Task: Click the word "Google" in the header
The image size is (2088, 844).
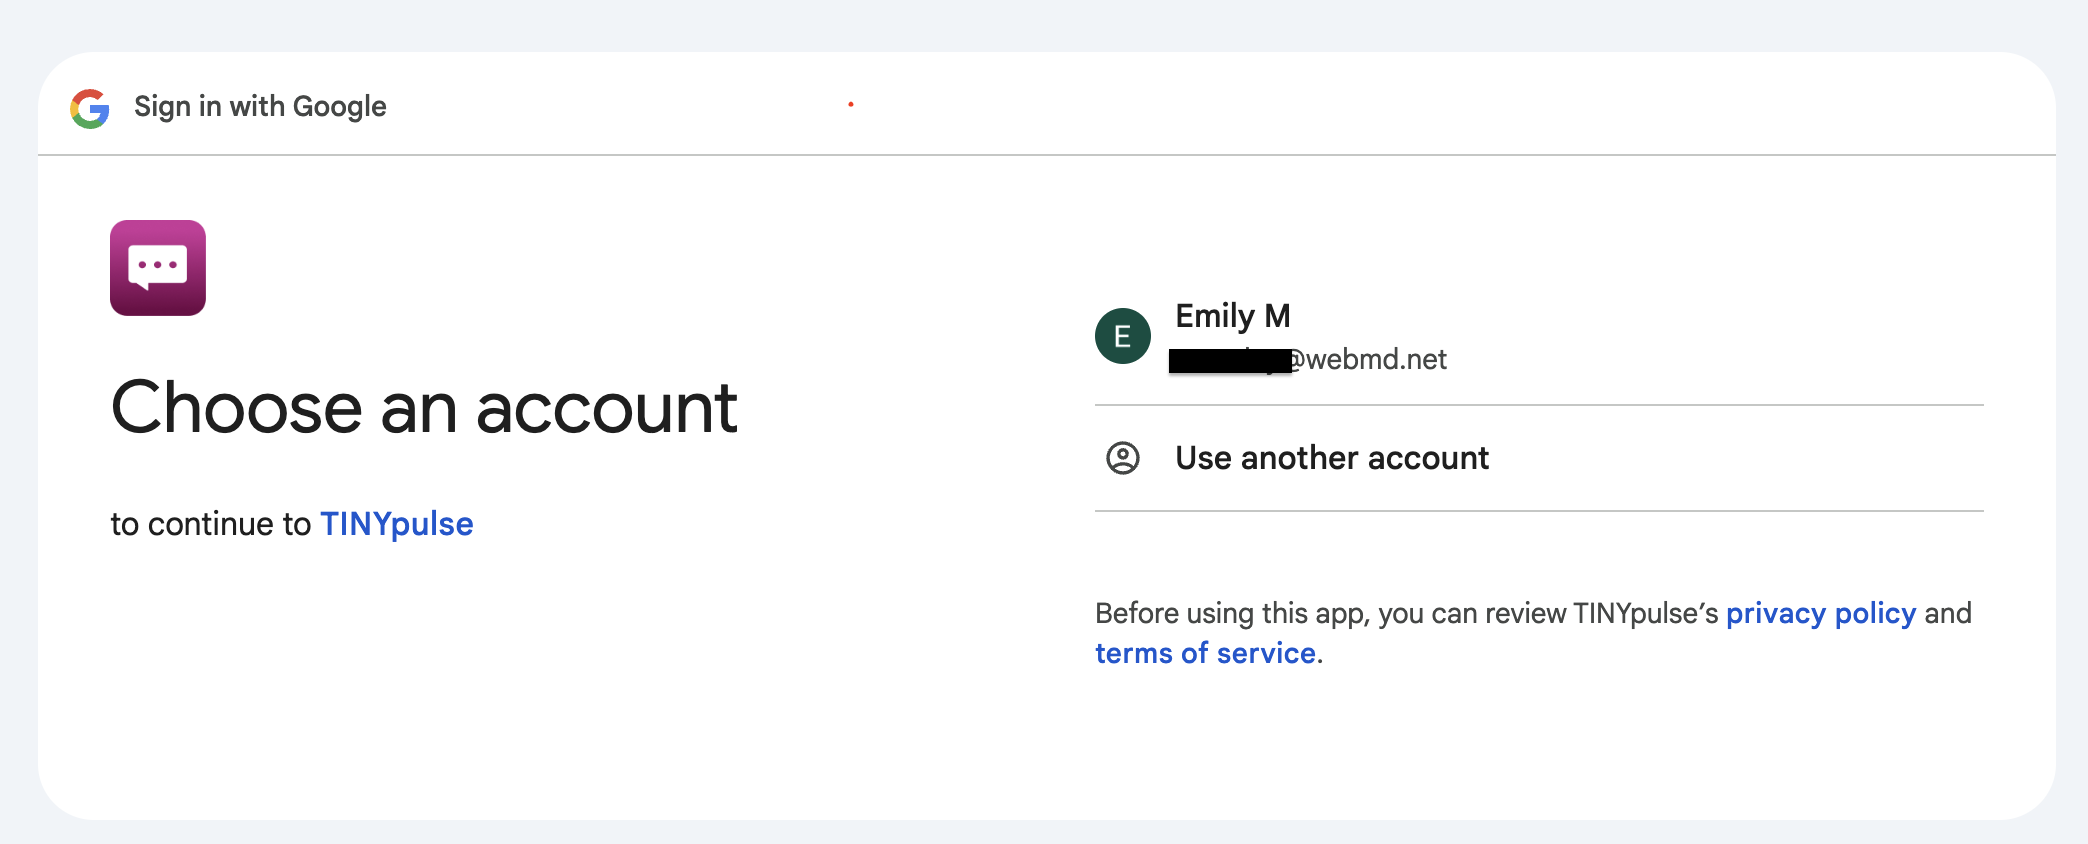Action: (339, 106)
